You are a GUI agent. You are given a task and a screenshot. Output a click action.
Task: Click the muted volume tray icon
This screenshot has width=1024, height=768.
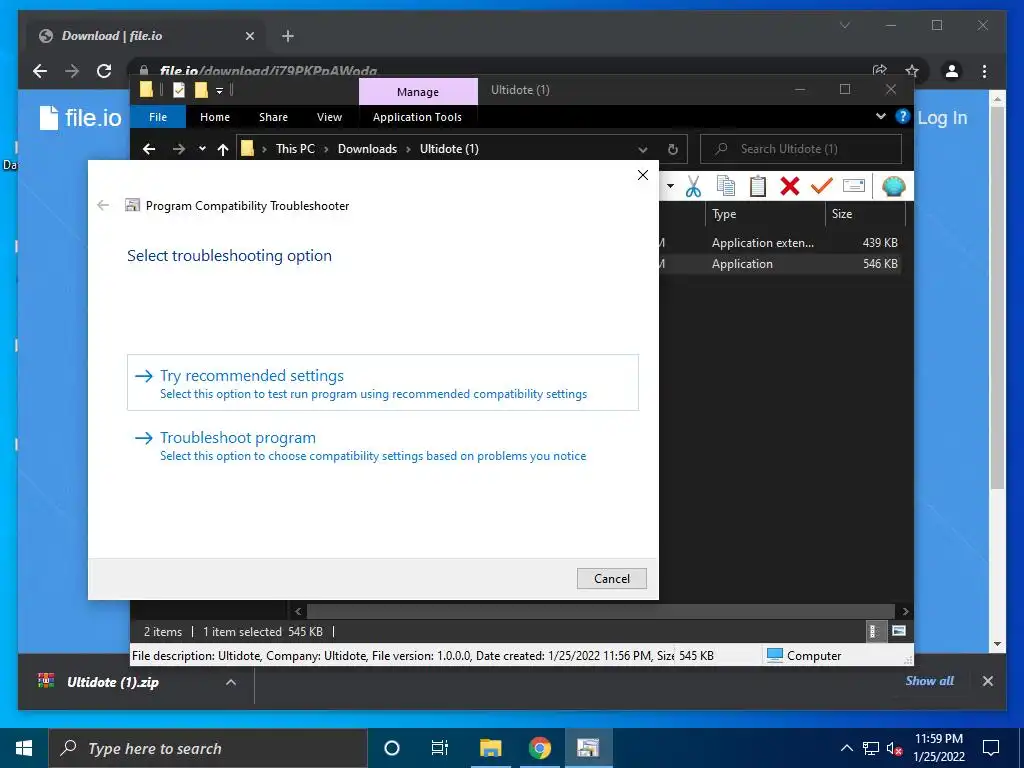coord(894,748)
